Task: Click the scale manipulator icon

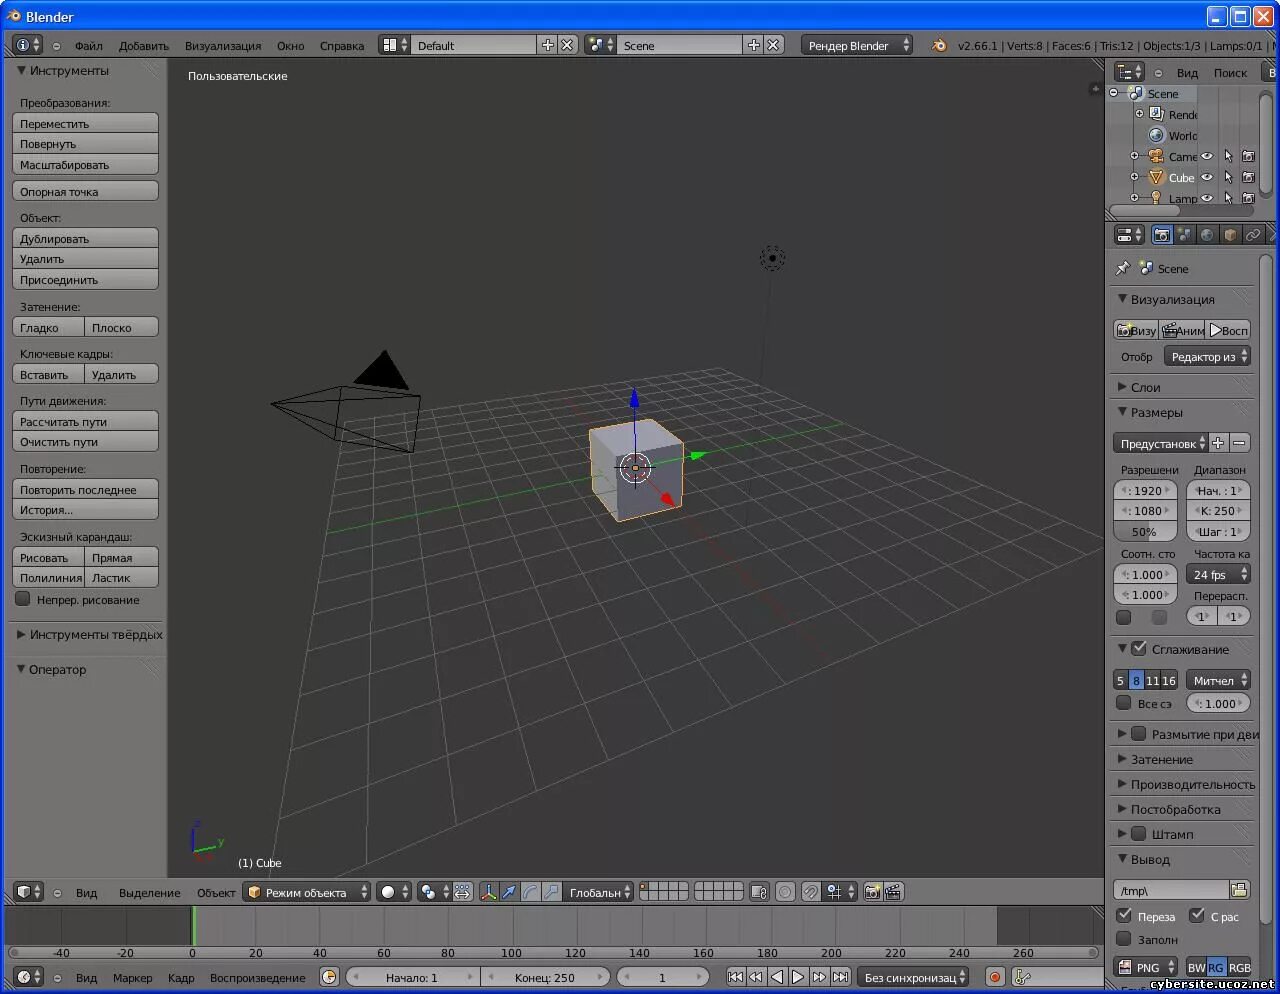Action: (551, 892)
